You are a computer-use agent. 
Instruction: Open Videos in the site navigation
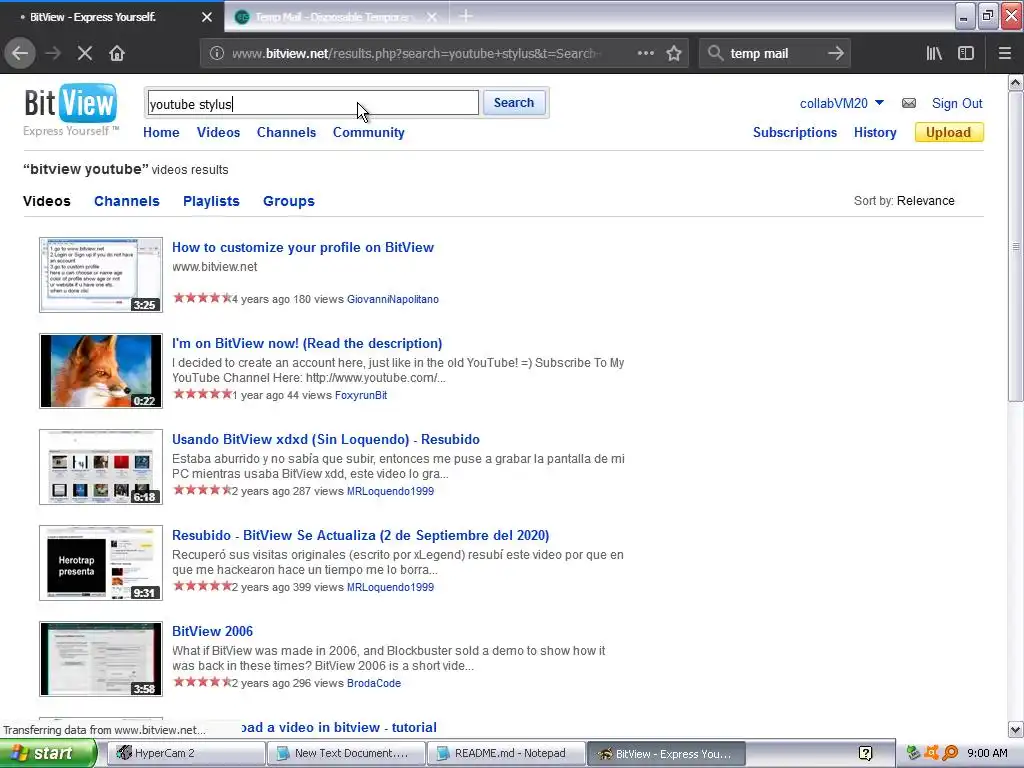click(x=218, y=132)
